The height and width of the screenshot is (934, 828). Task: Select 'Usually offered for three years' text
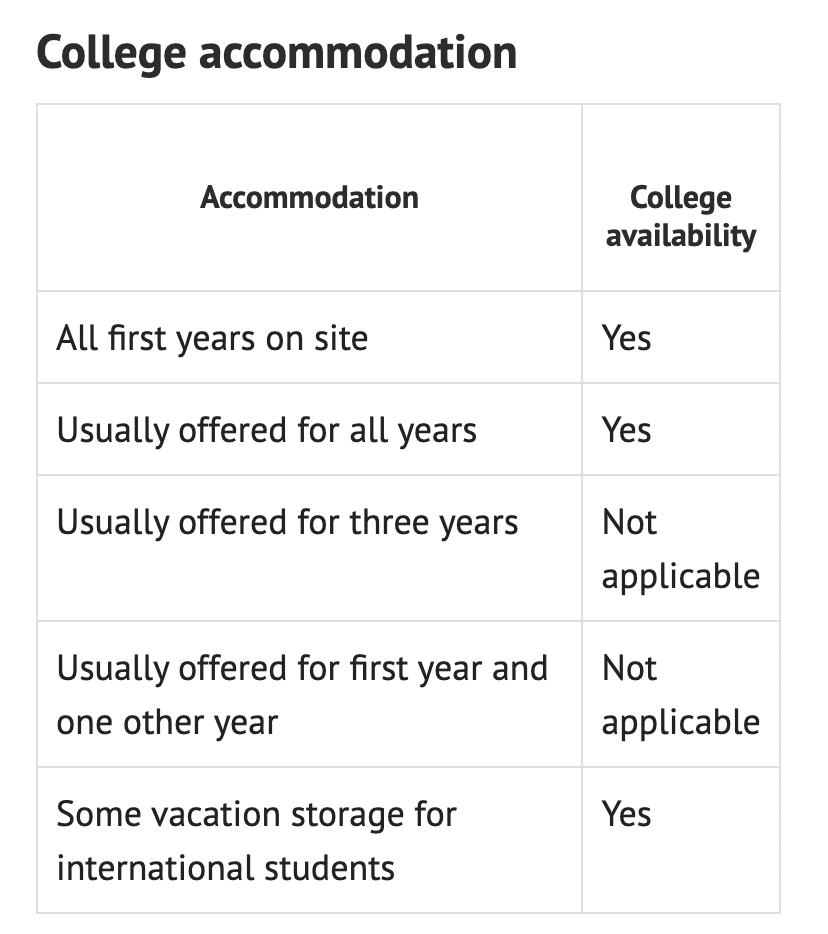288,522
